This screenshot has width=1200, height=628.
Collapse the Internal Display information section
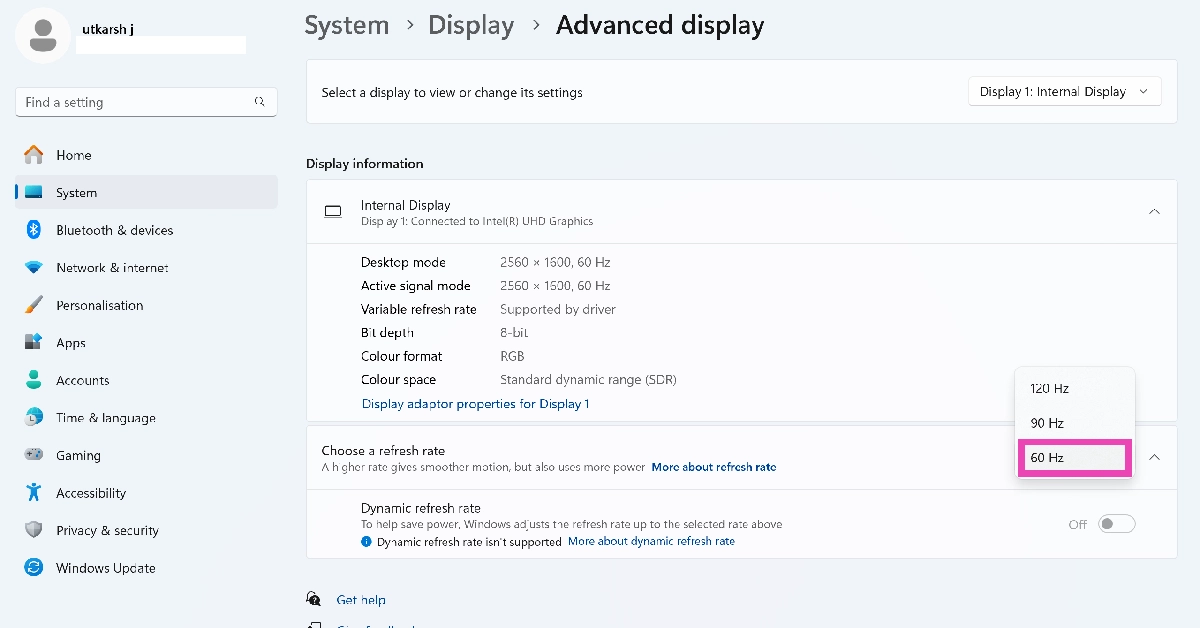[1154, 212]
